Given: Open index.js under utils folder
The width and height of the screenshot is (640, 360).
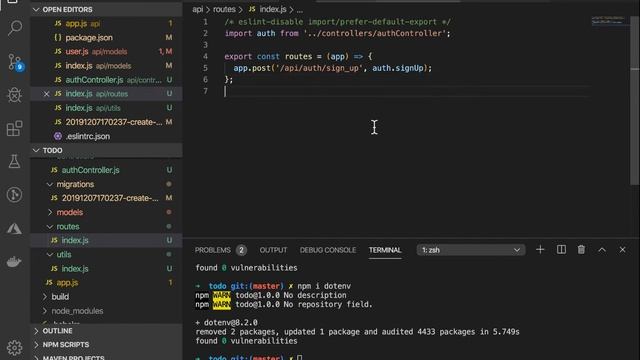Looking at the screenshot, I should 106,269.
